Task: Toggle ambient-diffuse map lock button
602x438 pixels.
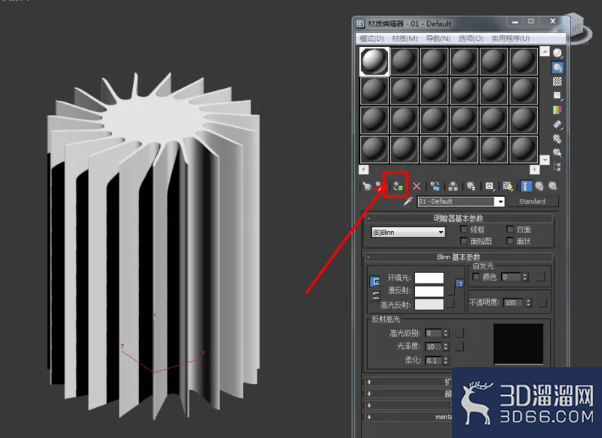Action: pyautogui.click(x=460, y=283)
